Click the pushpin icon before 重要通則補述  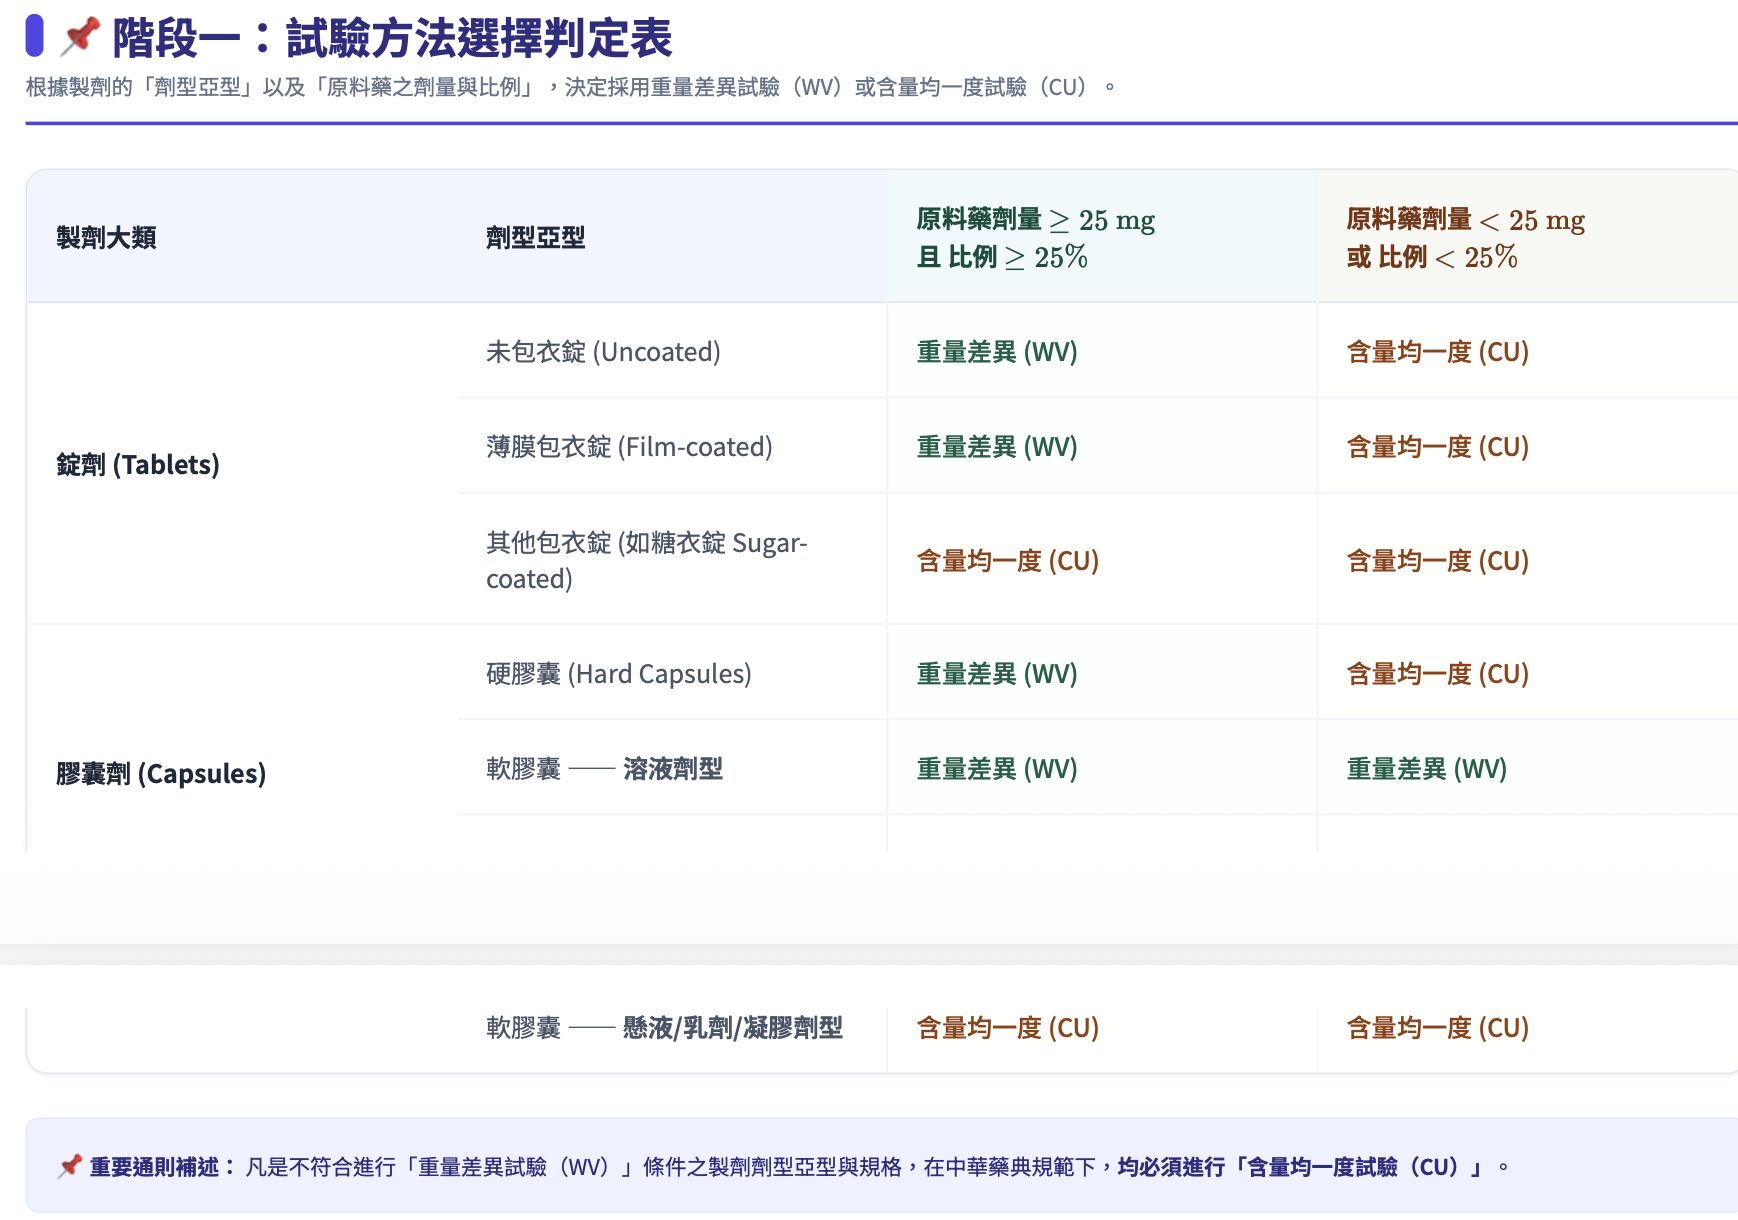[70, 1166]
